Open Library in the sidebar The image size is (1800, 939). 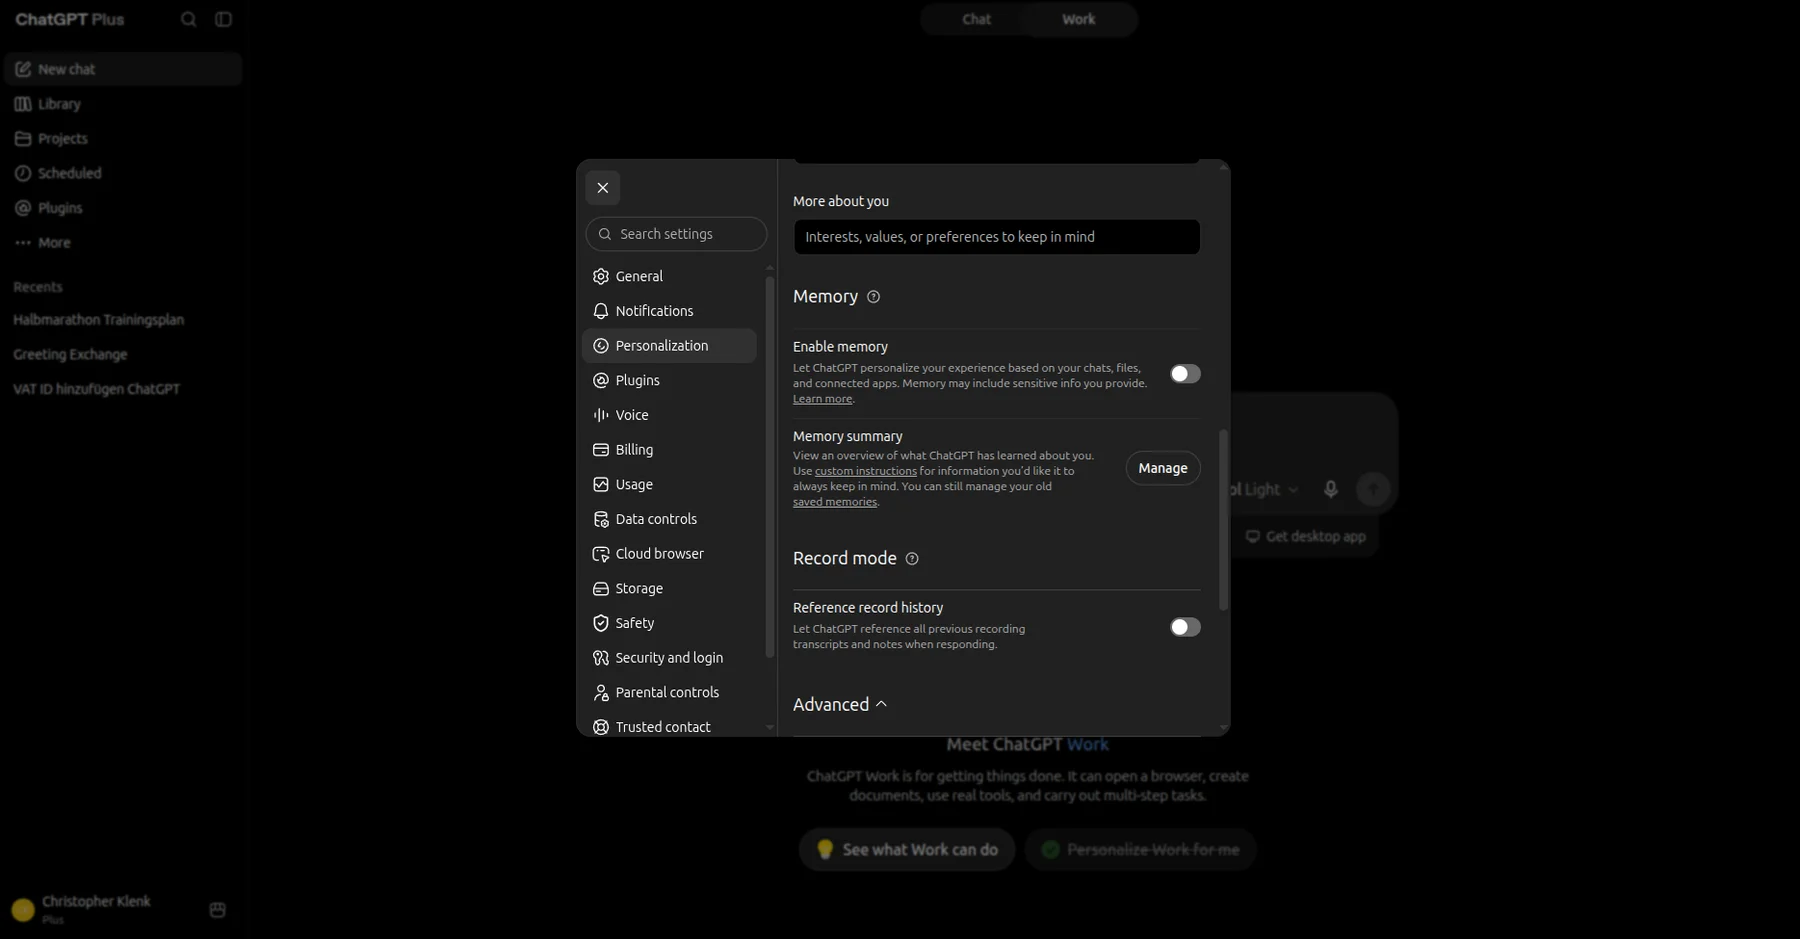pyautogui.click(x=123, y=104)
